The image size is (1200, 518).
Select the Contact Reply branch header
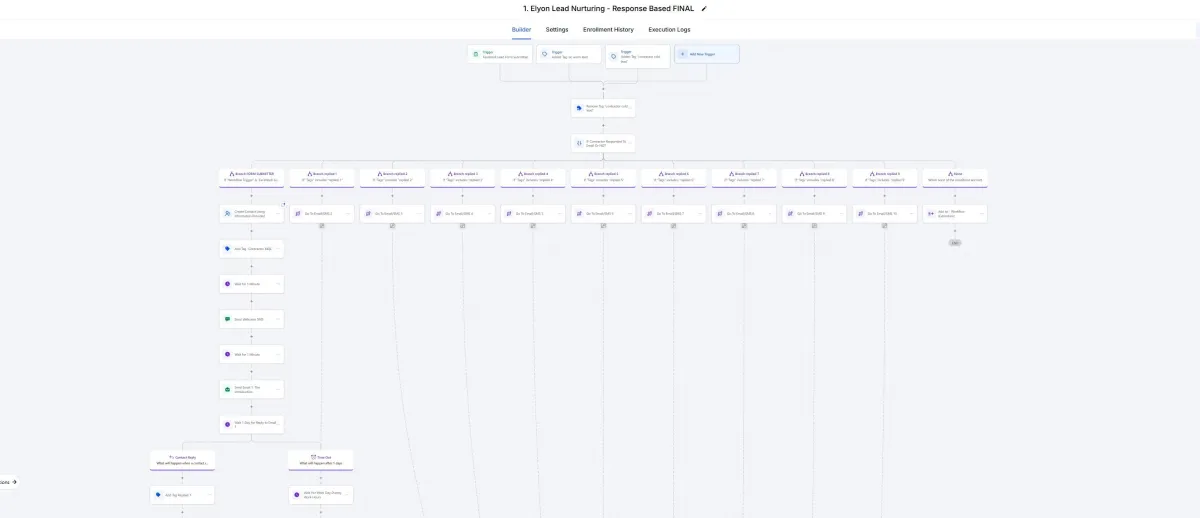click(x=182, y=460)
